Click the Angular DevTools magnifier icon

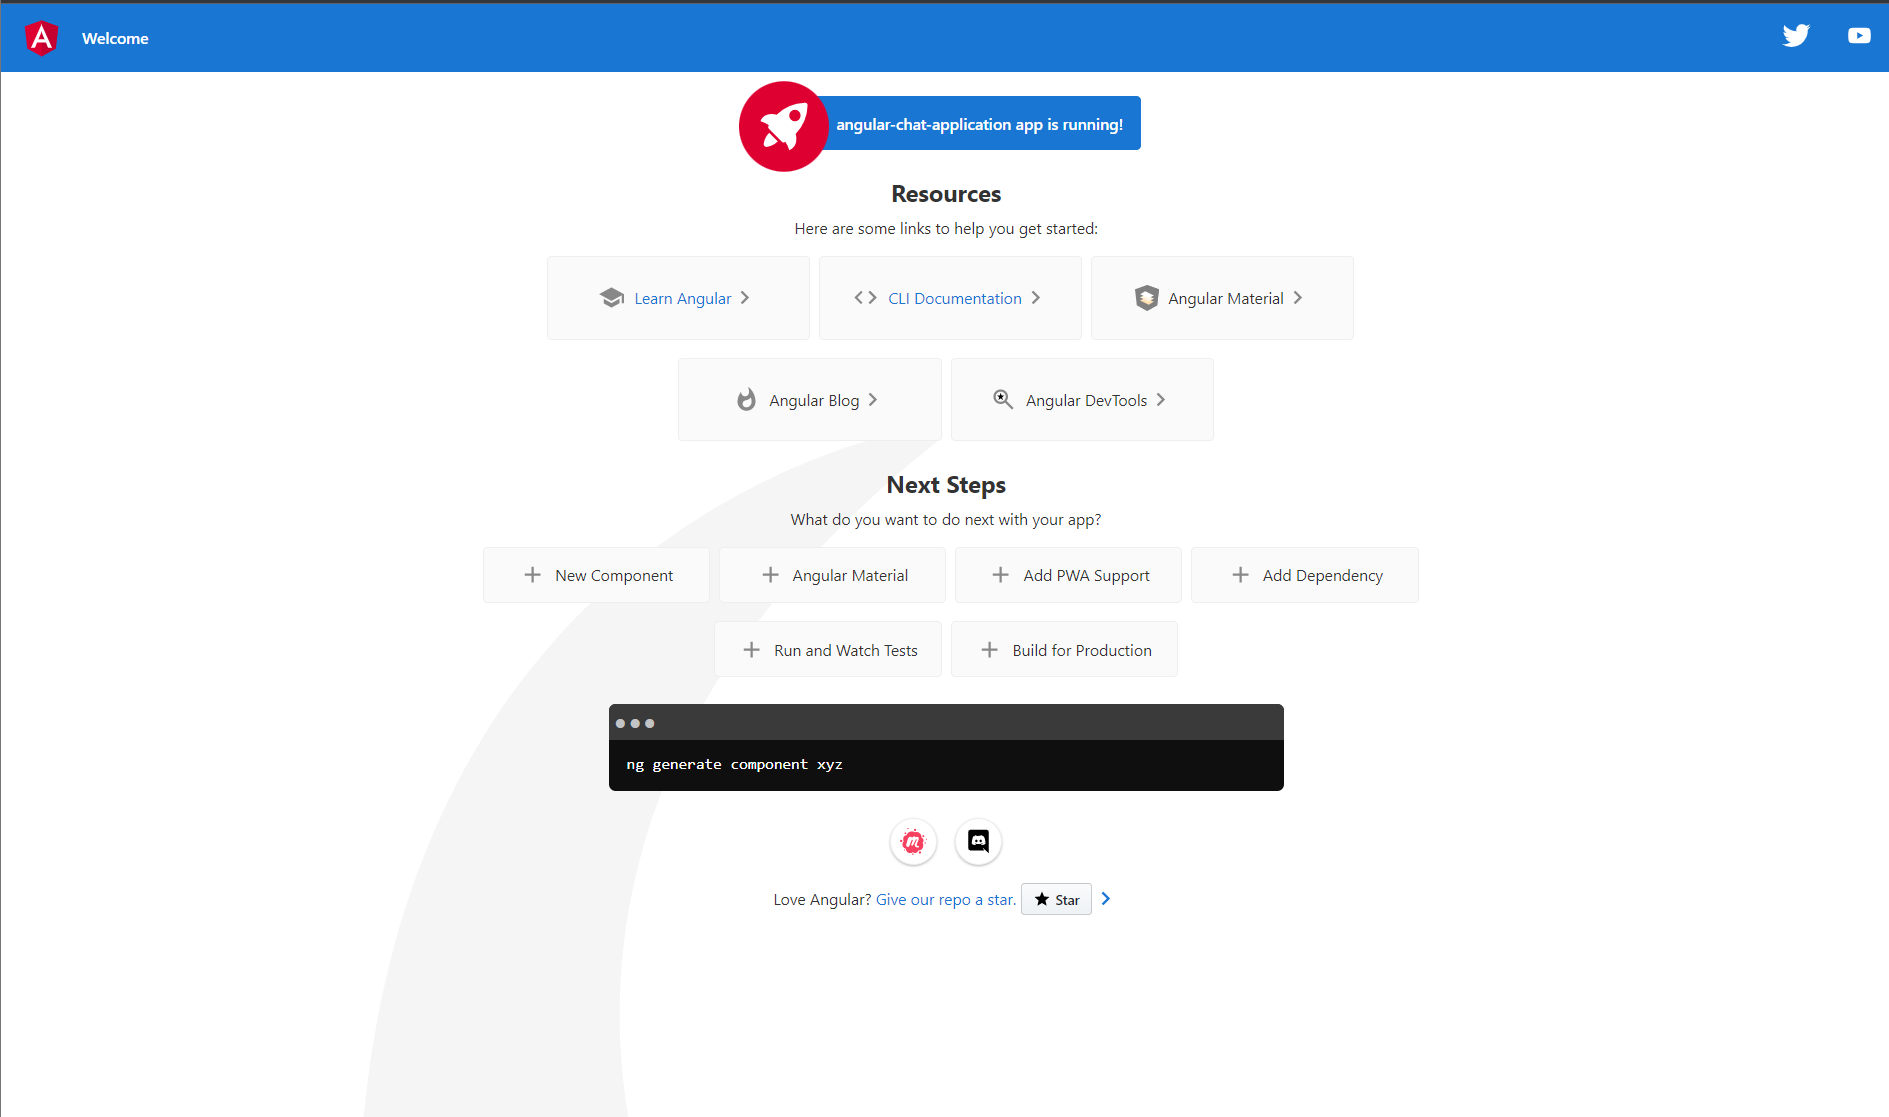1002,399
